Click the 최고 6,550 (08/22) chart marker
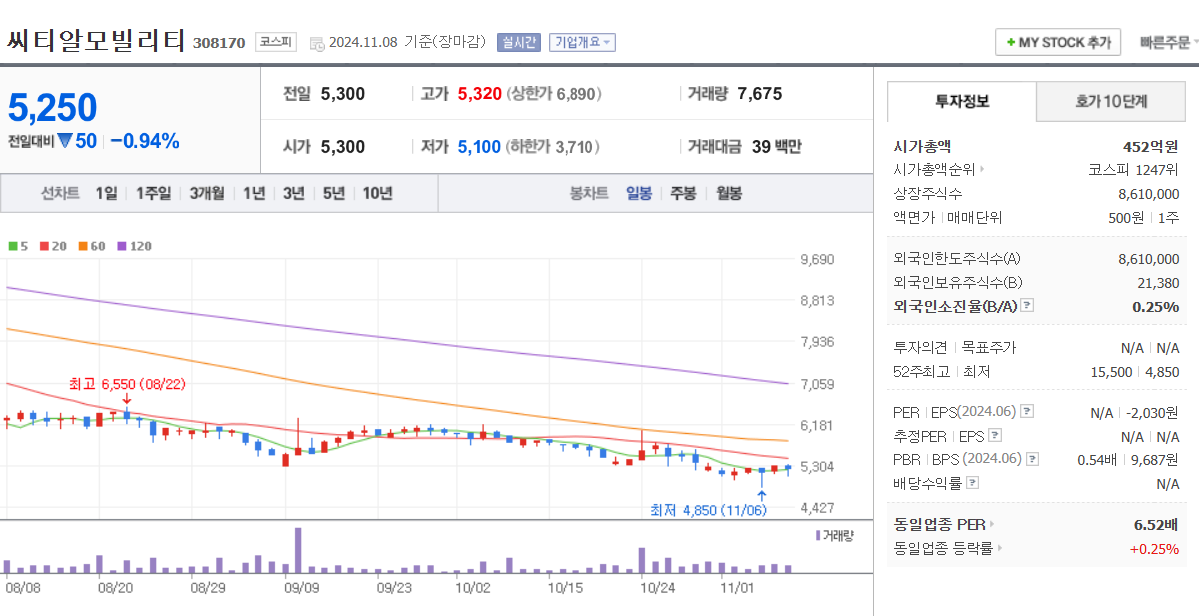Viewport: 1199px width, 616px height. 127,384
